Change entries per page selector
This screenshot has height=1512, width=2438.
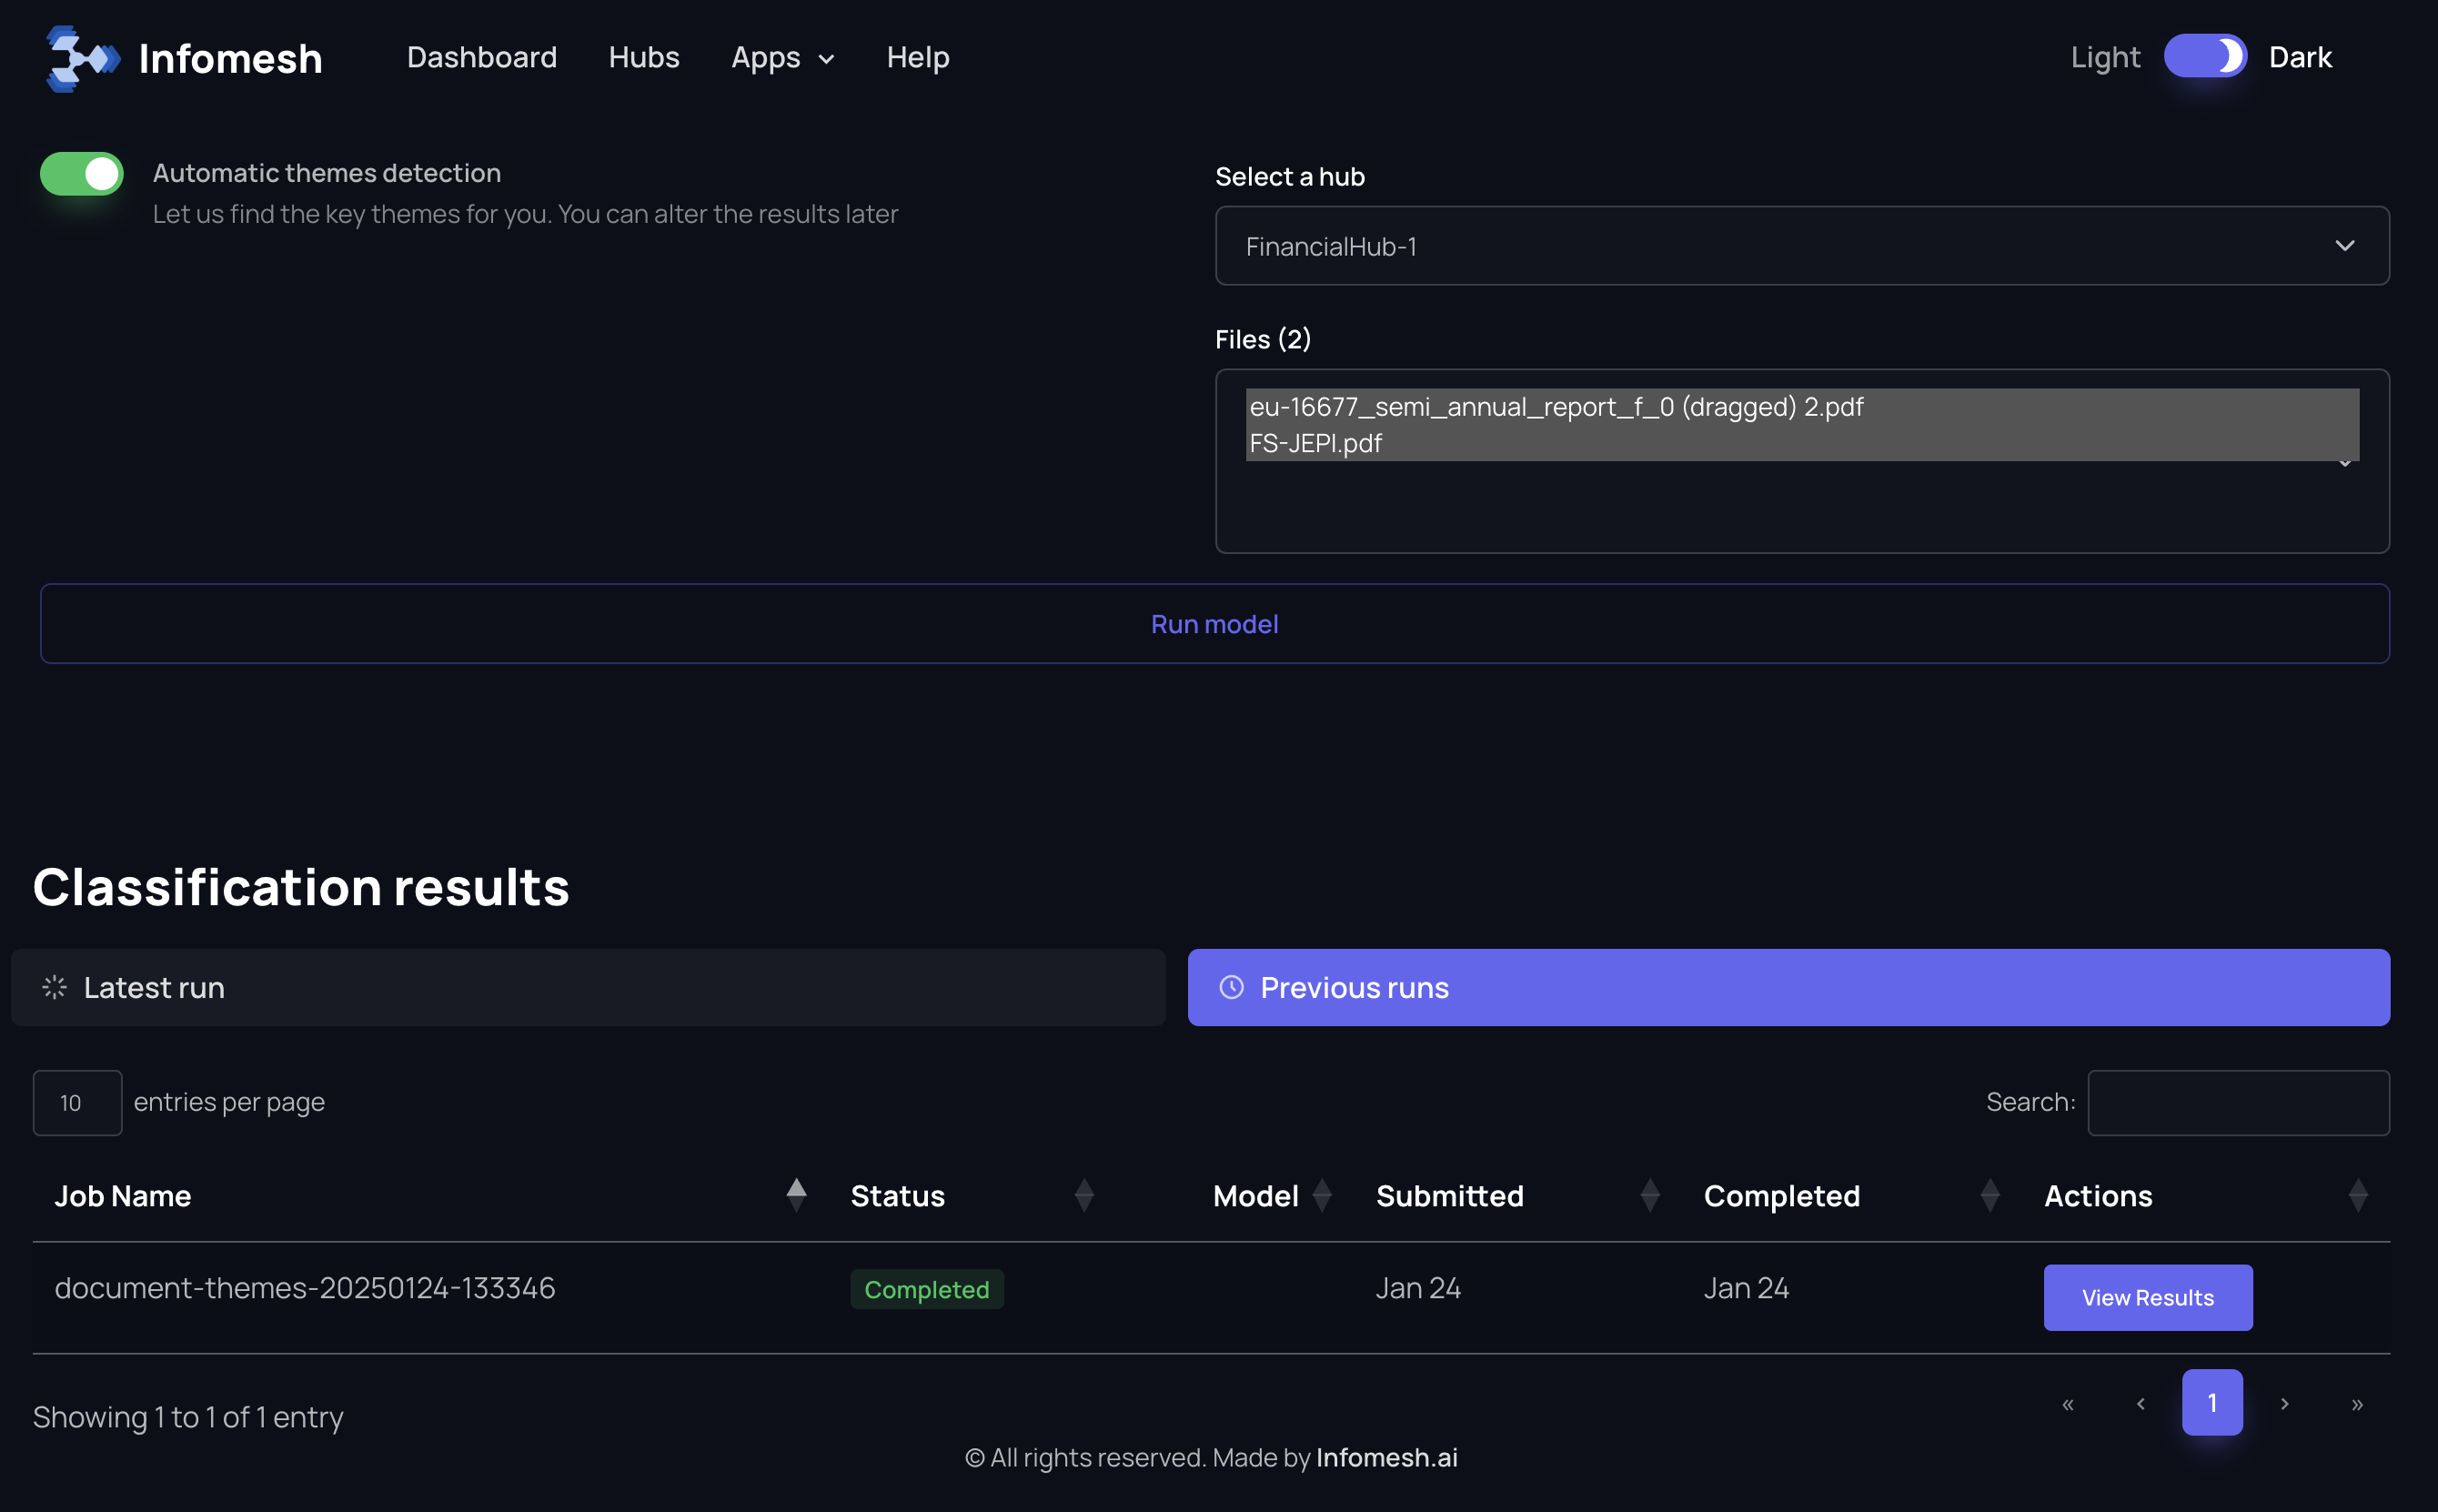pyautogui.click(x=77, y=1103)
